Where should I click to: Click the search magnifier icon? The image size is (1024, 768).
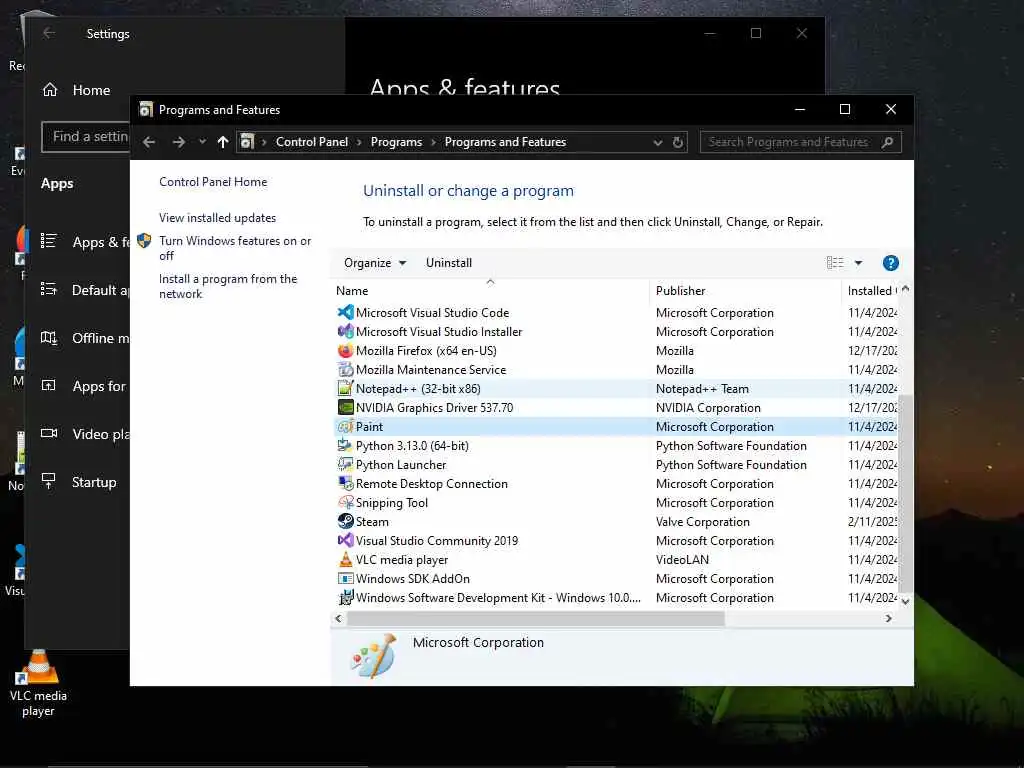coord(887,142)
